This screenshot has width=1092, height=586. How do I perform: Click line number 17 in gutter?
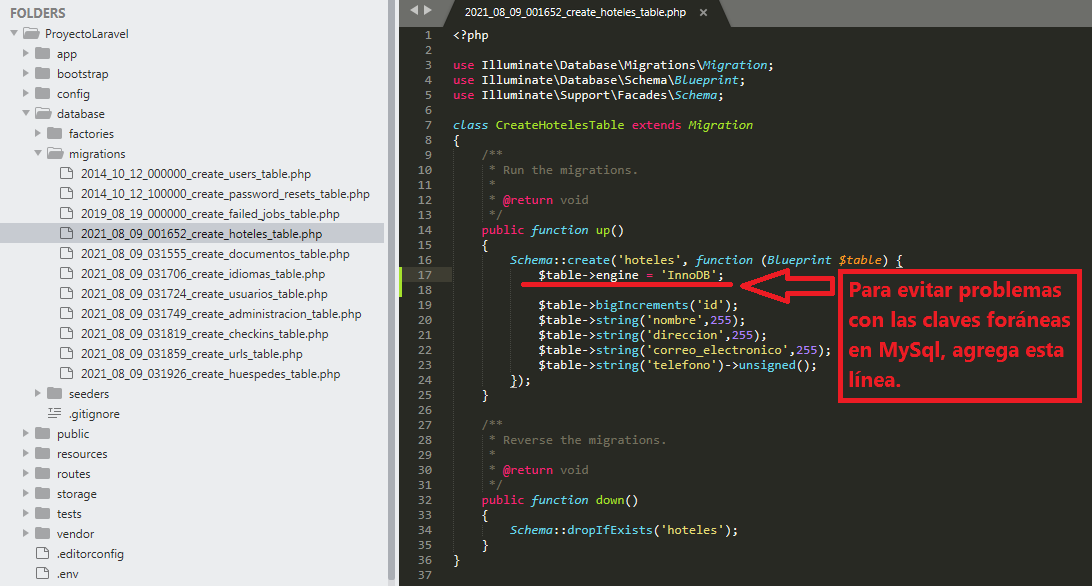(x=426, y=275)
